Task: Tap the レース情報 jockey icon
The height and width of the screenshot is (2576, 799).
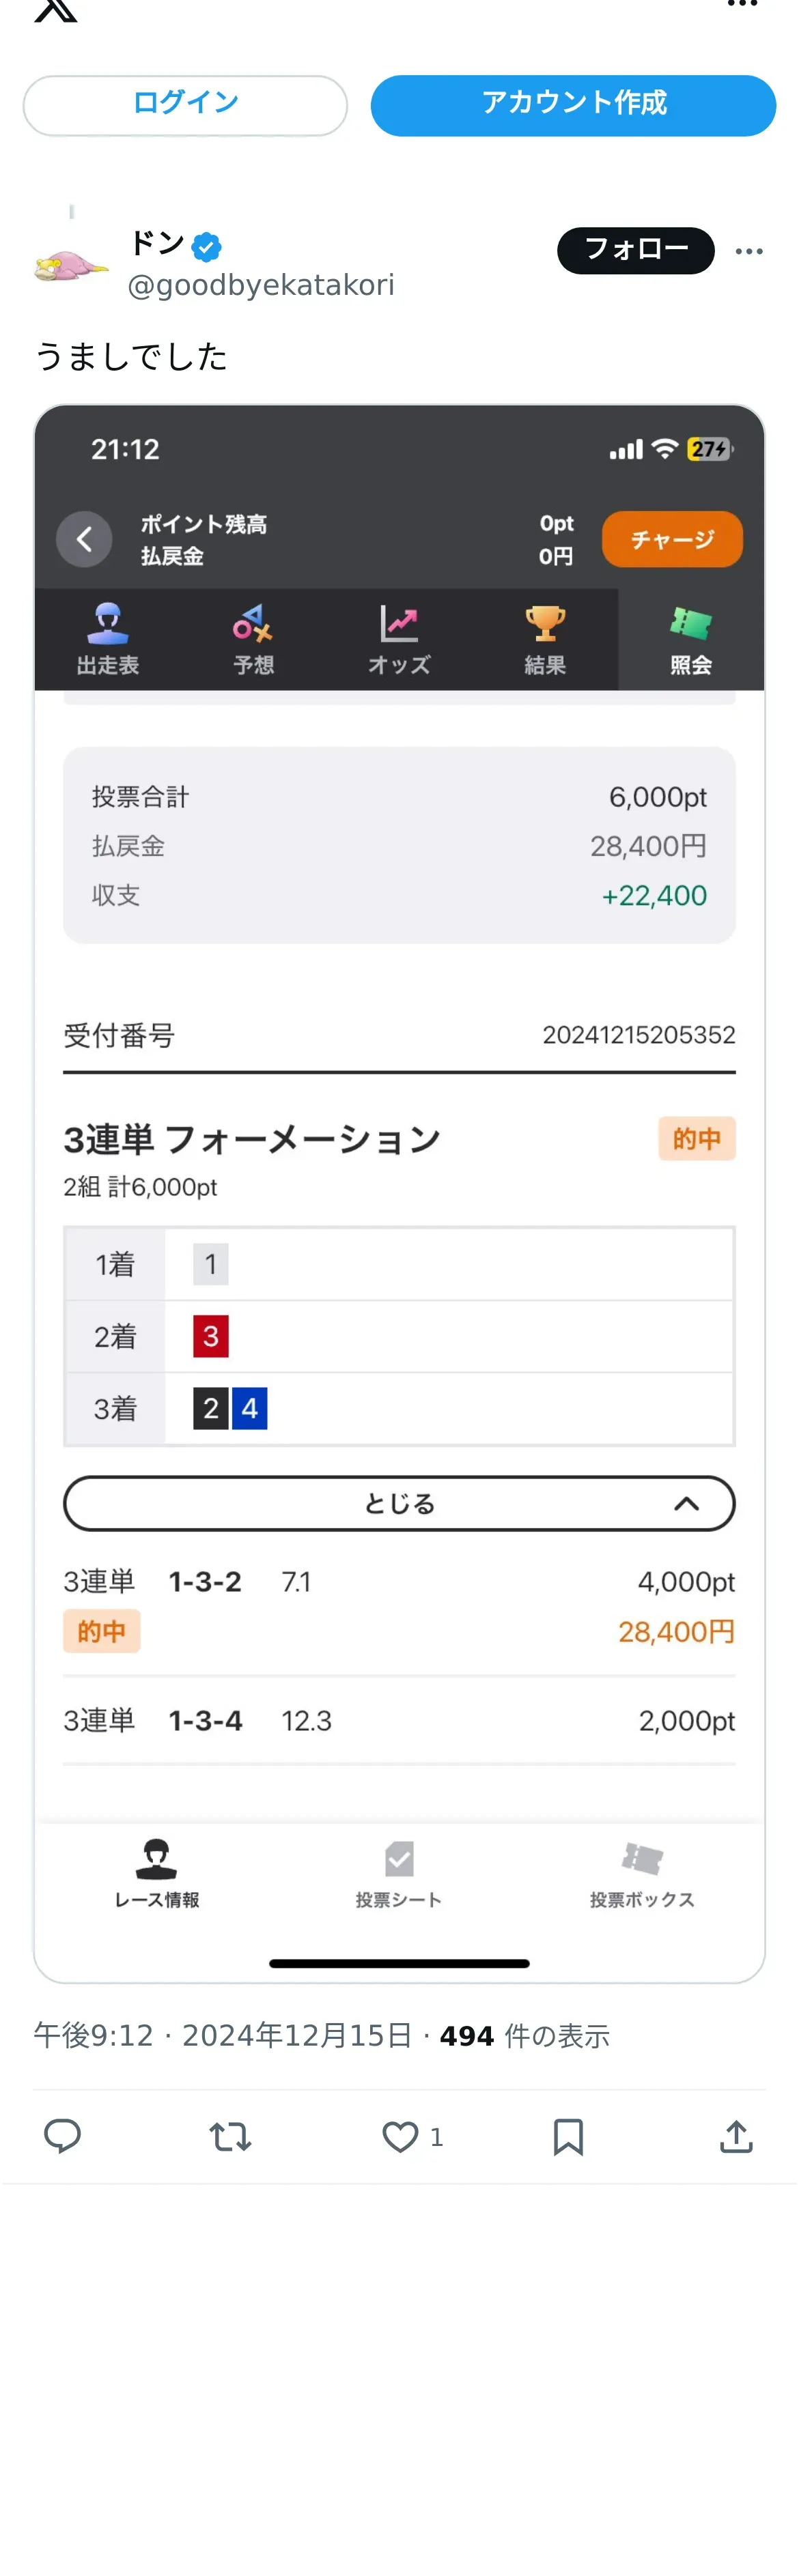Action: tap(157, 1860)
